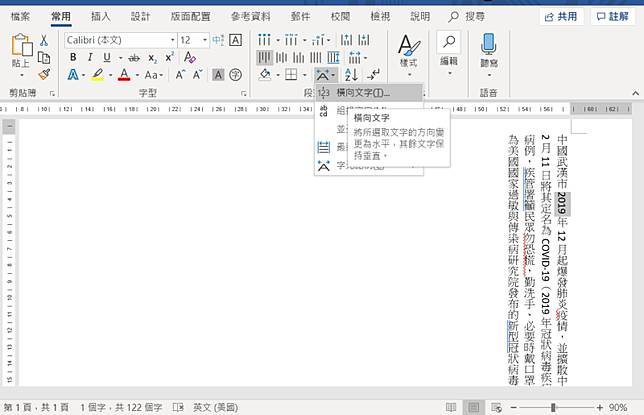Click the Sort A-Z icon
The image size is (644, 415).
click(x=352, y=75)
